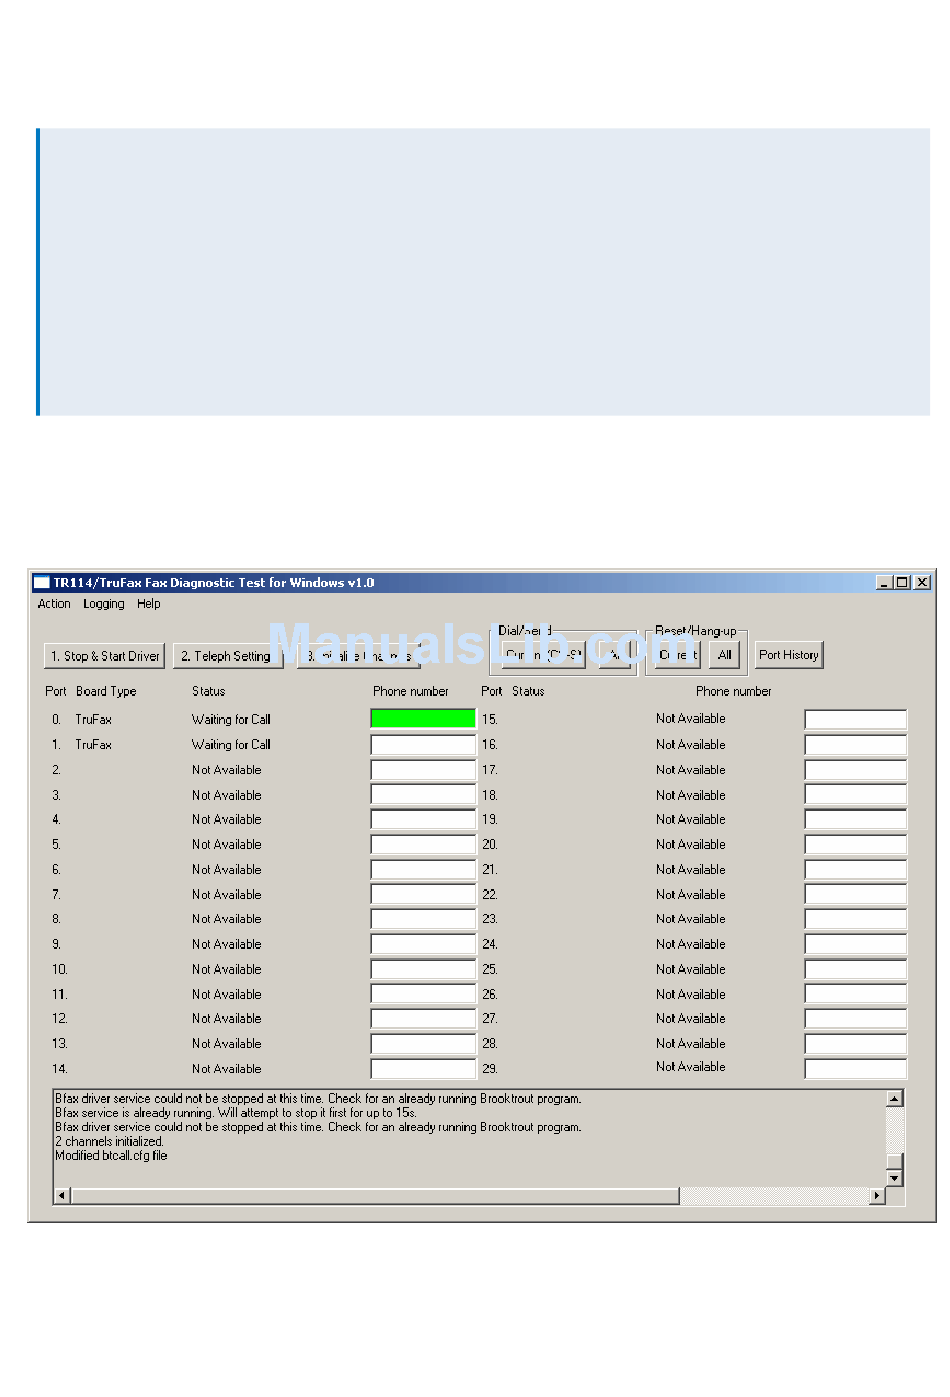This screenshot has height=1397, width=950.
Task: Click the phone number field for port 17
Action: point(855,770)
